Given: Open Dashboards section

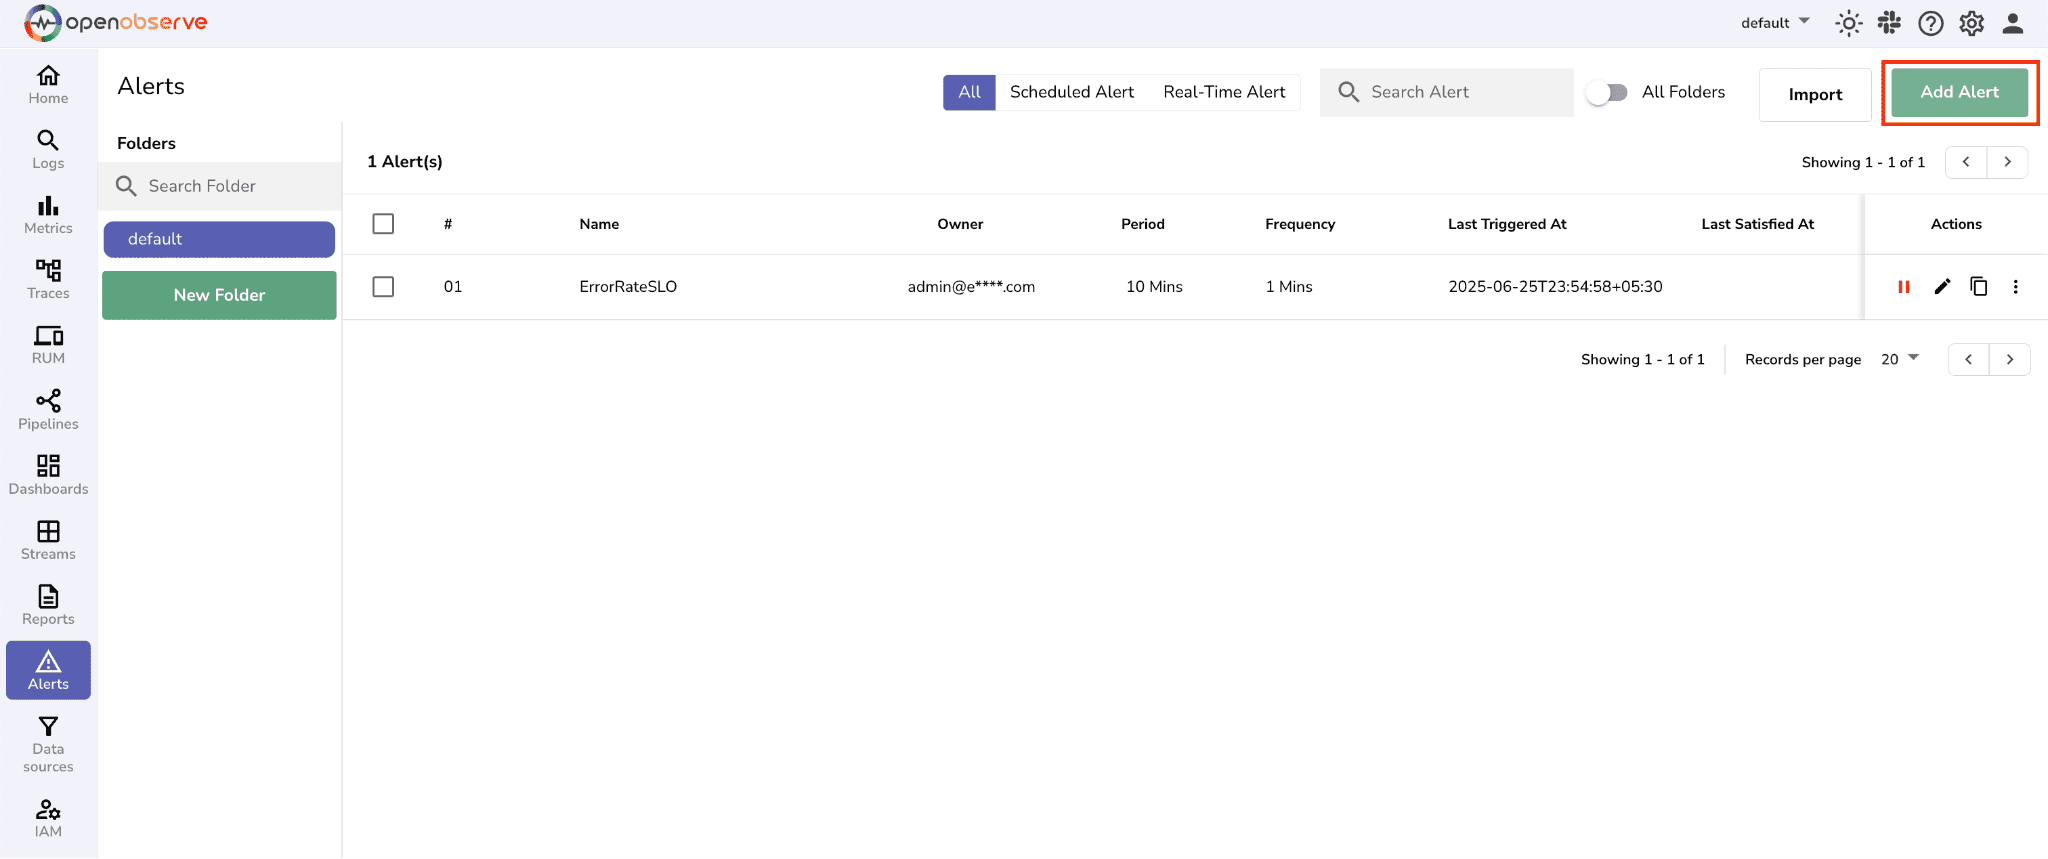Looking at the screenshot, I should 48,475.
